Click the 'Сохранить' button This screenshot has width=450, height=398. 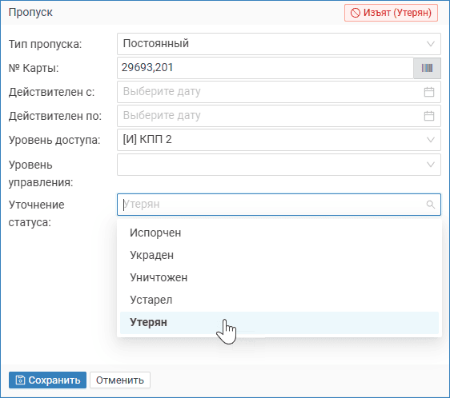(x=48, y=380)
